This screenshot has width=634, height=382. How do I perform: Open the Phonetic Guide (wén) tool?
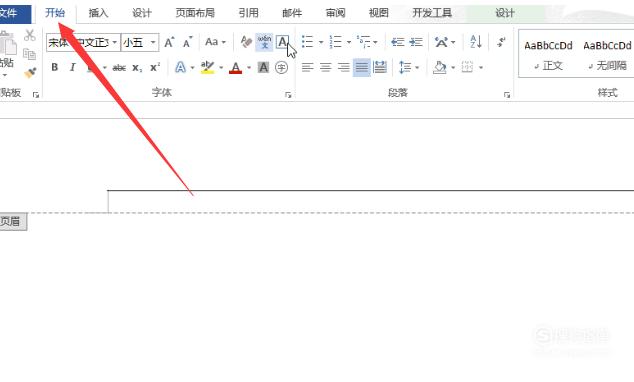tap(264, 42)
